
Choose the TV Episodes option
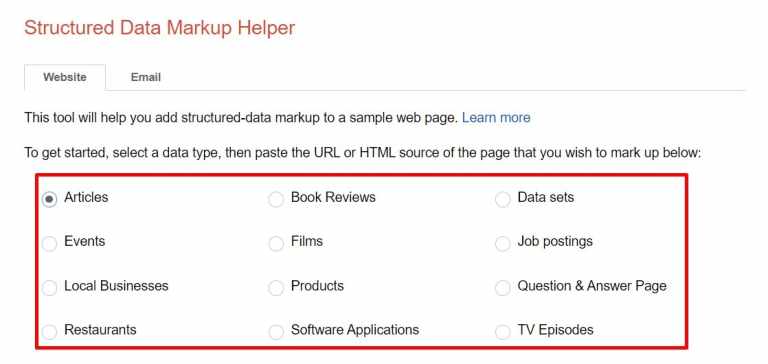[x=503, y=332]
